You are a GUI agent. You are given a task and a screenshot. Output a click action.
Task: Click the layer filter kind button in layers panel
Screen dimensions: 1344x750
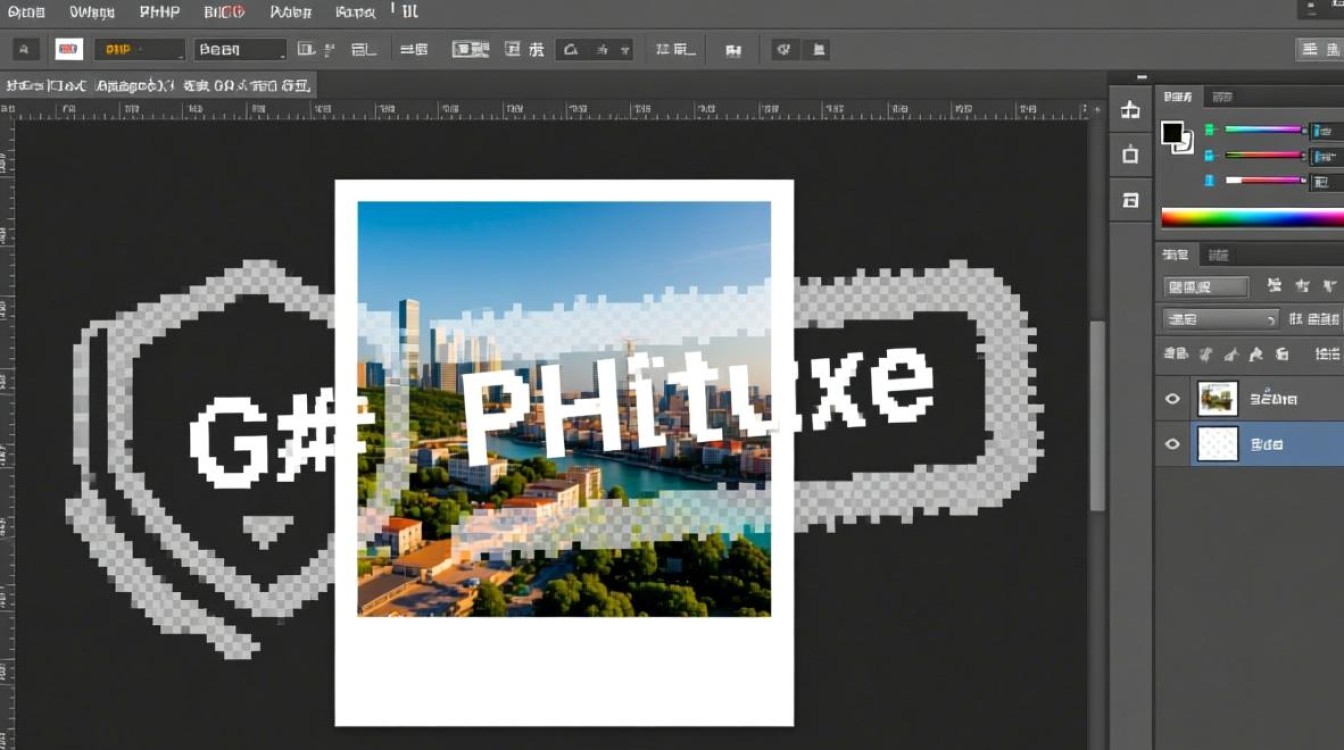pos(1206,287)
